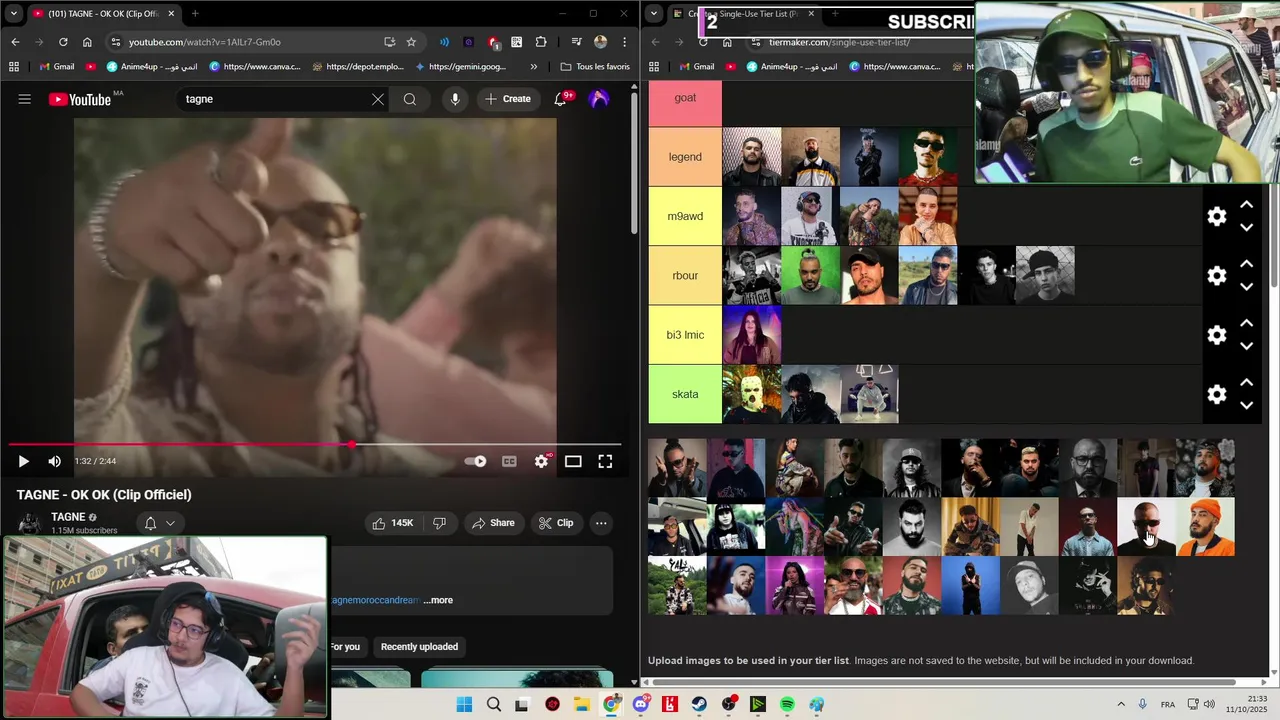The height and width of the screenshot is (720, 1280).
Task: Open the player settings gear
Action: click(x=541, y=461)
